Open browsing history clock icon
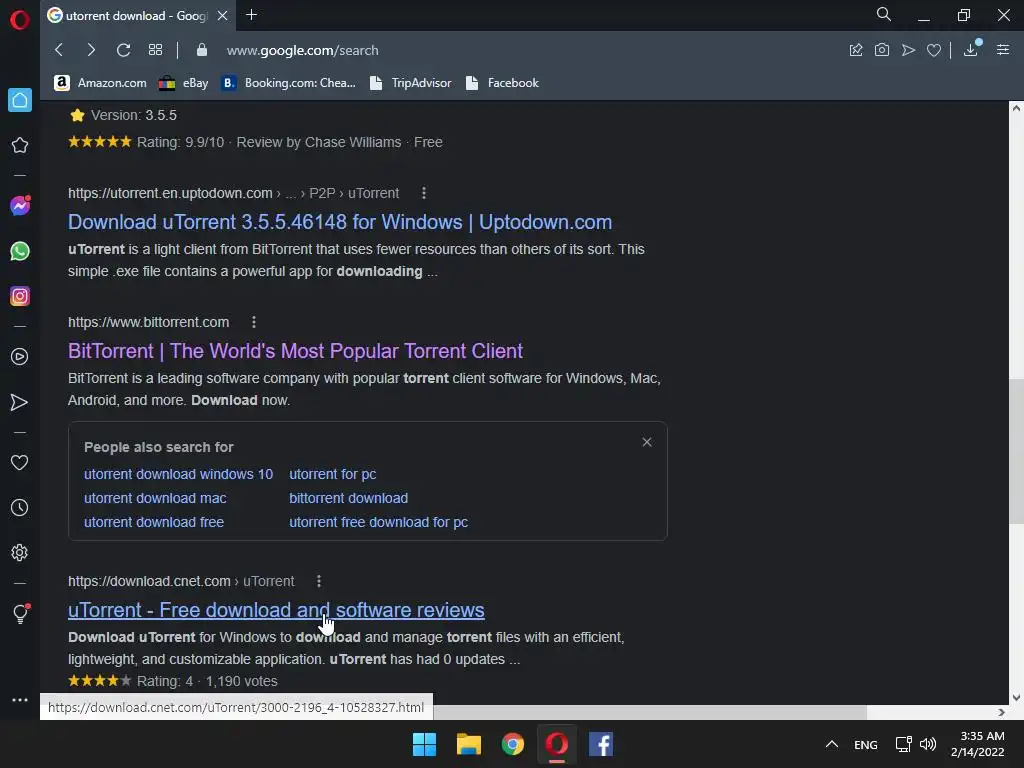1024x768 pixels. (20, 507)
